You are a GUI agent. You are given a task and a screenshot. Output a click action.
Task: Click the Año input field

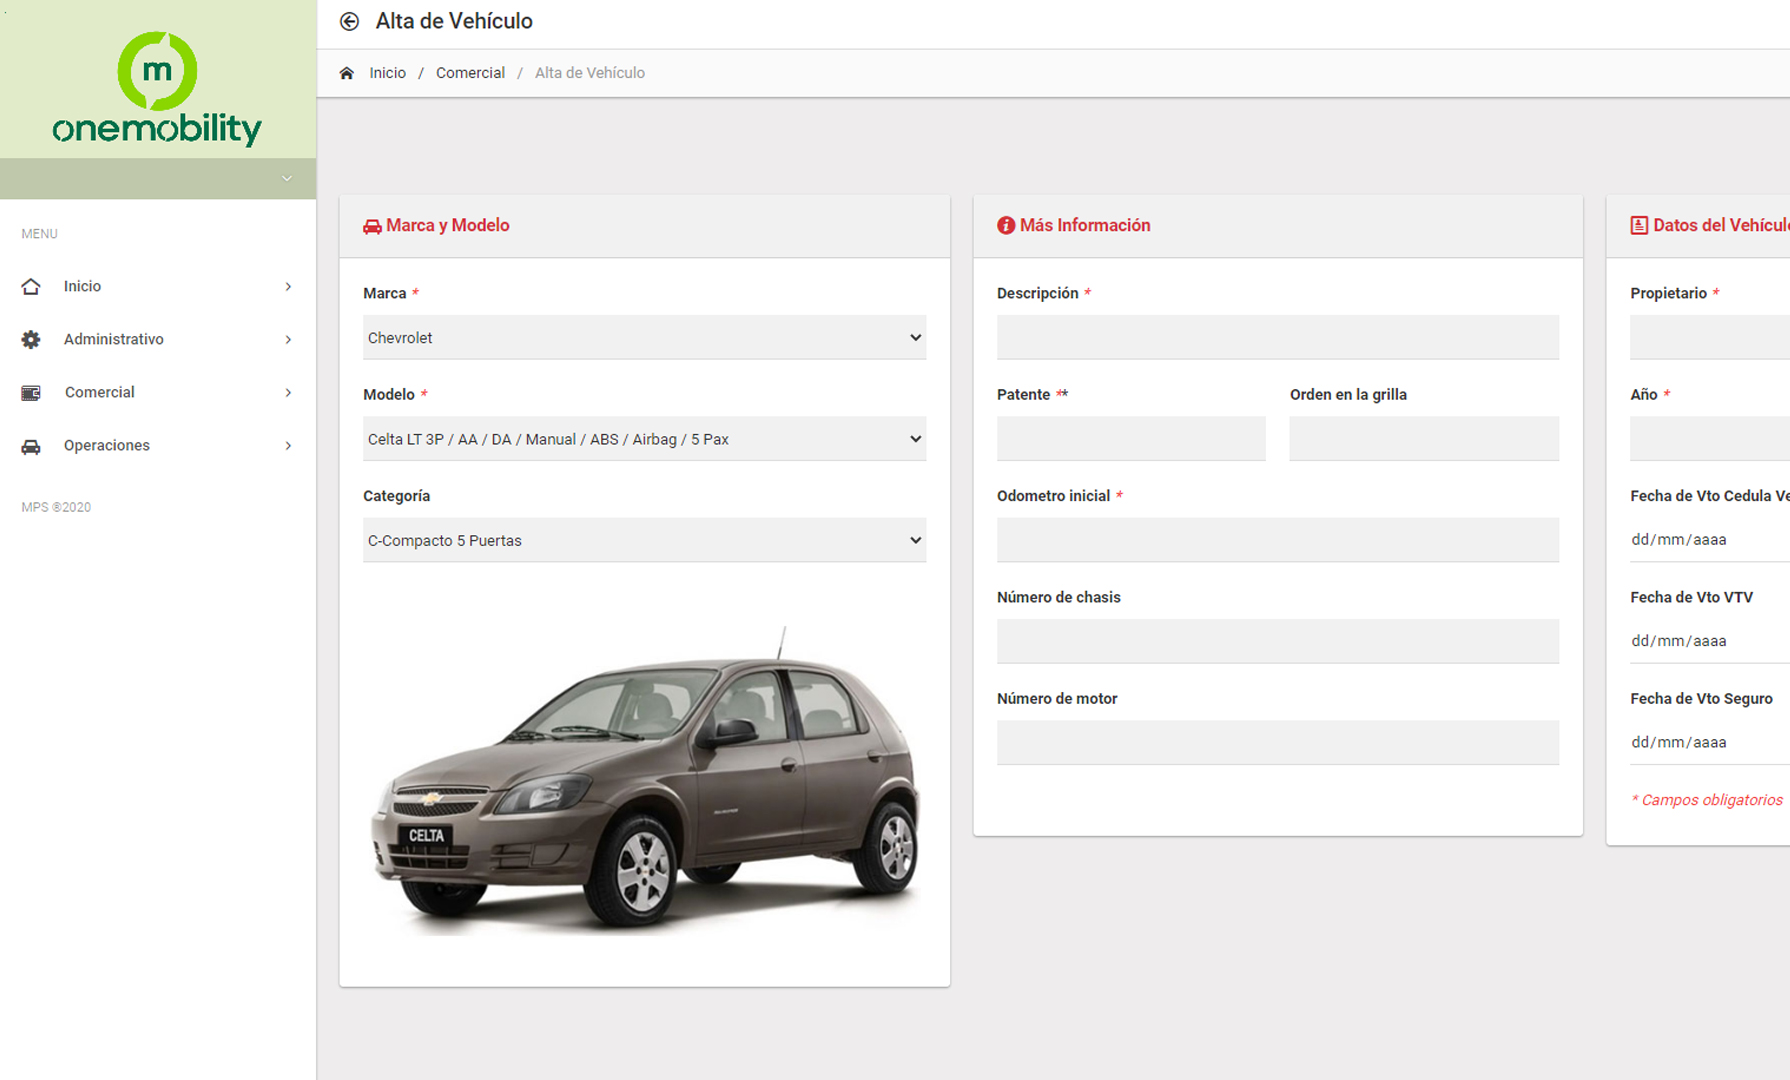point(1710,439)
